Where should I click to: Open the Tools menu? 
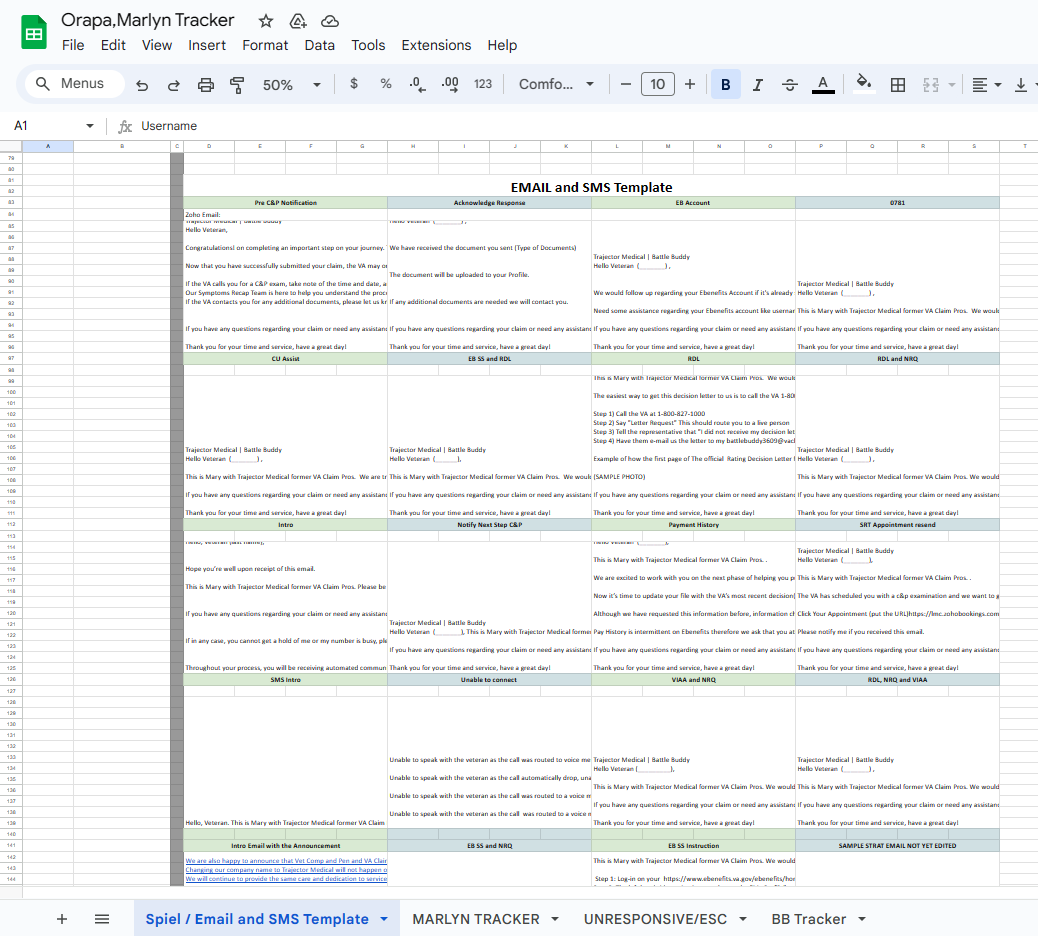[368, 45]
